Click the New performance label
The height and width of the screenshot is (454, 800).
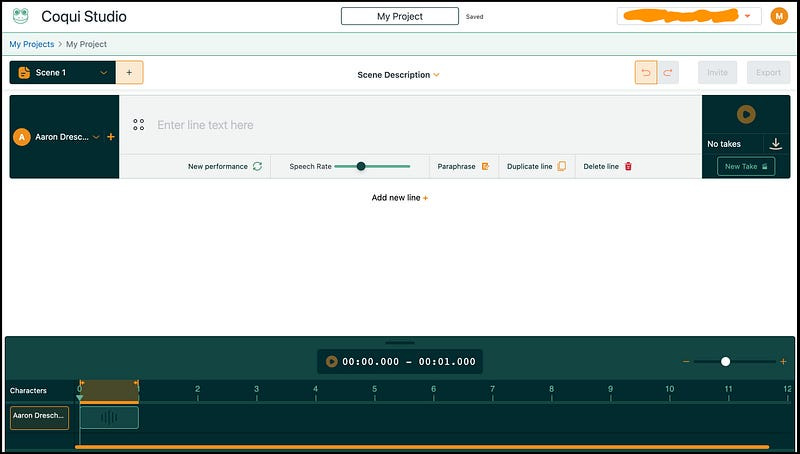[x=217, y=166]
